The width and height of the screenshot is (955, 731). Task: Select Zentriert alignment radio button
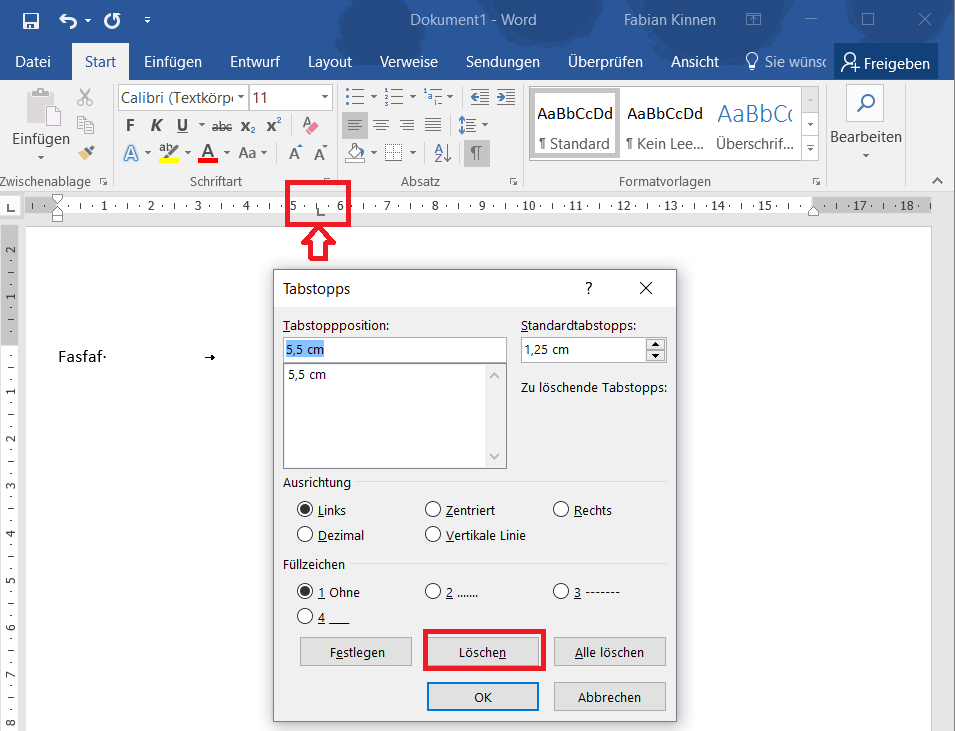[432, 509]
